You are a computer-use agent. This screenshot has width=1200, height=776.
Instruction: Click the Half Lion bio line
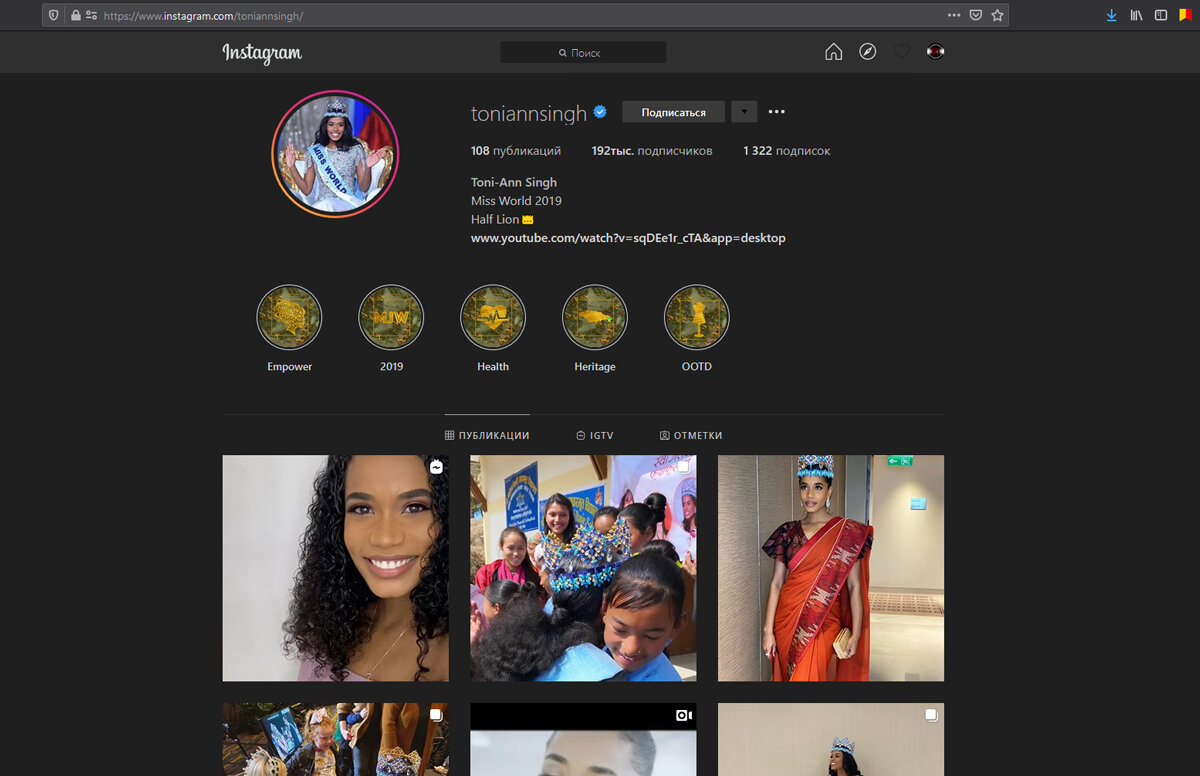(x=502, y=219)
